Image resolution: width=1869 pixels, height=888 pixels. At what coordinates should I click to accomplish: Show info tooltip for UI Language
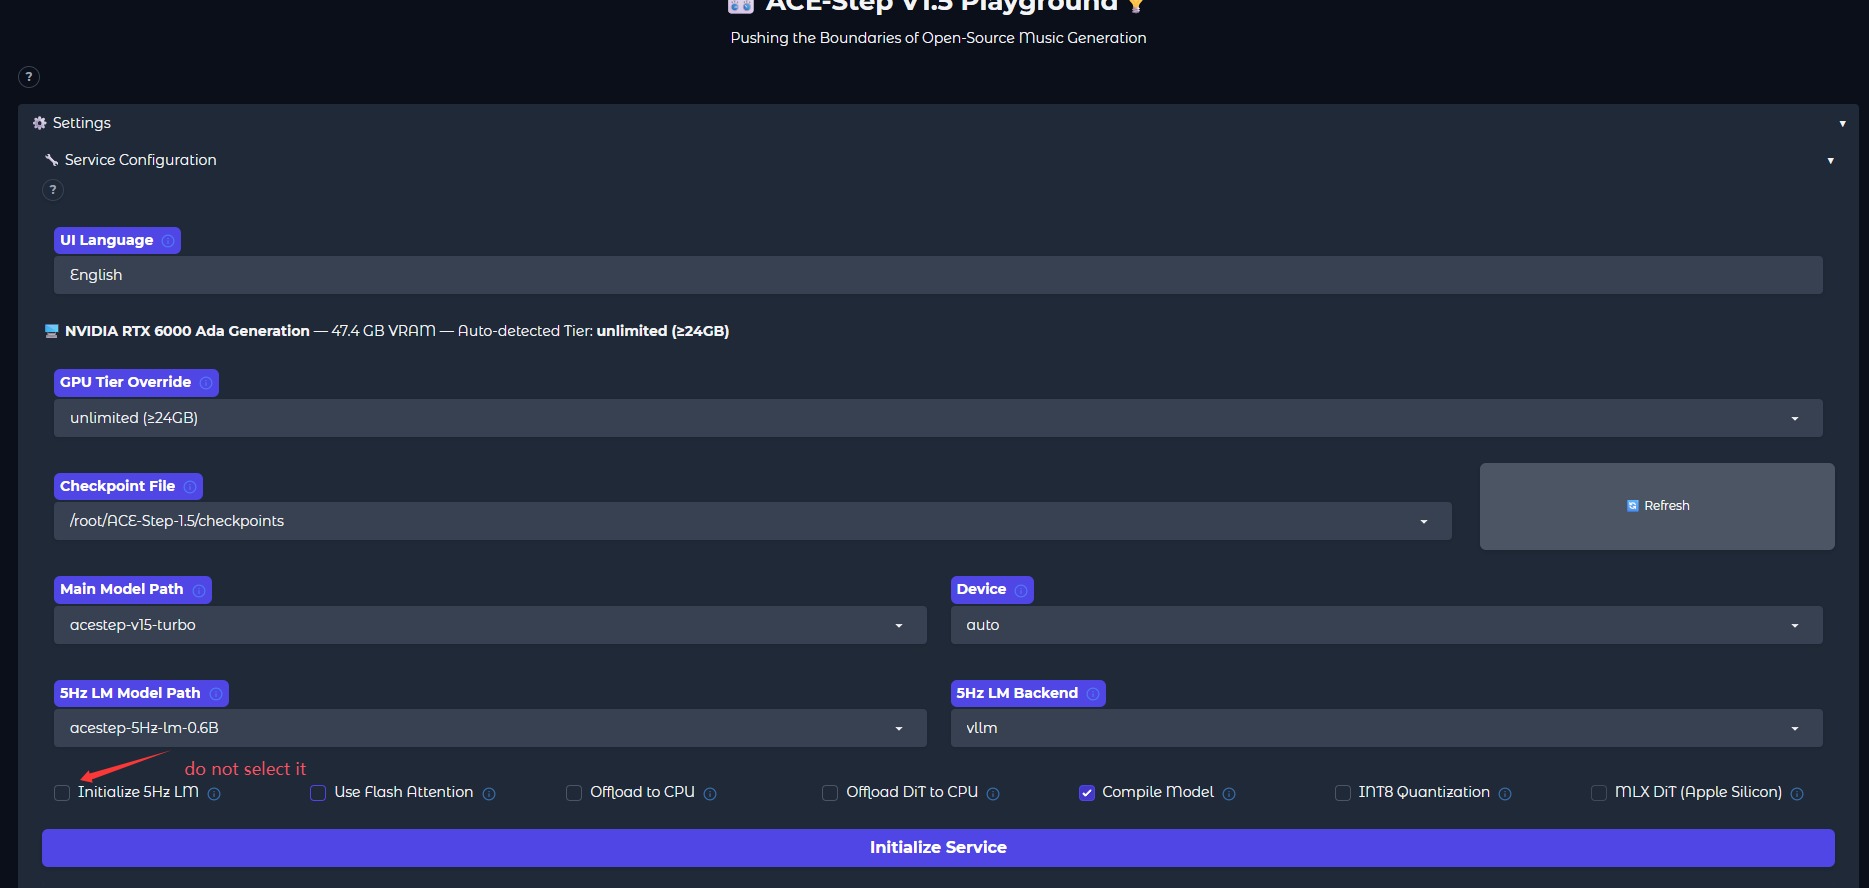coord(168,241)
